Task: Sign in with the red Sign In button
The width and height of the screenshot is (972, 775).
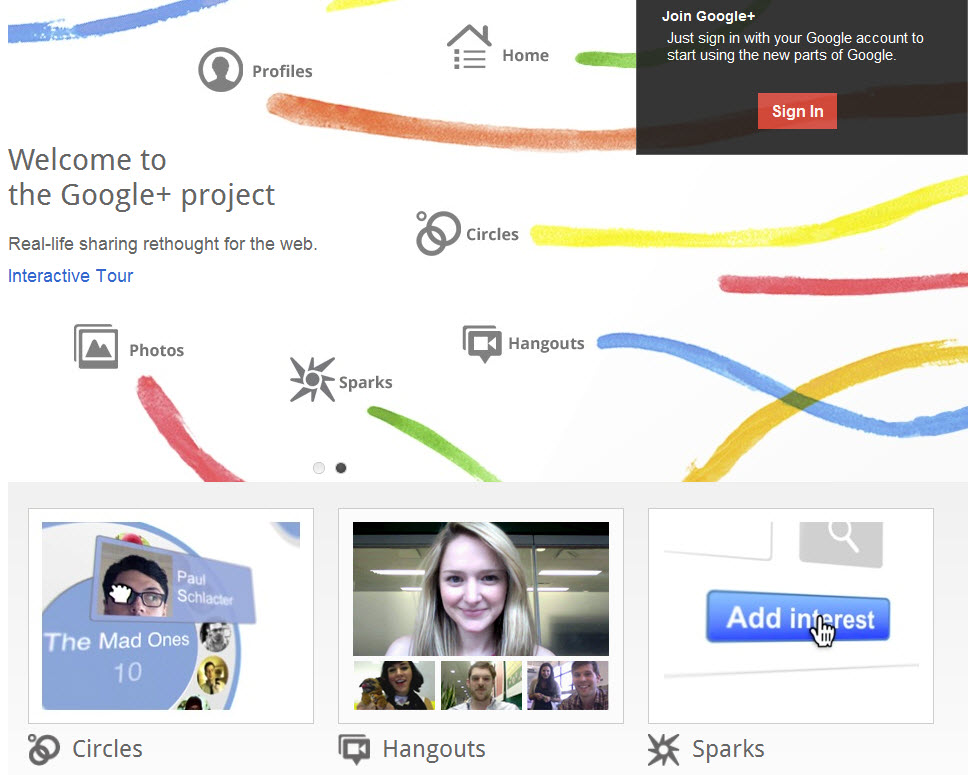Action: coord(797,111)
